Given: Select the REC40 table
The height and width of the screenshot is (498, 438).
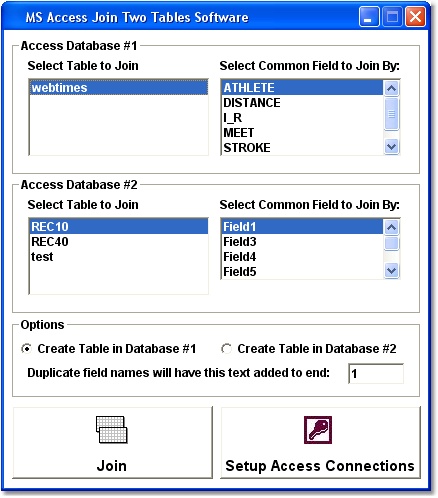Looking at the screenshot, I should [119, 242].
